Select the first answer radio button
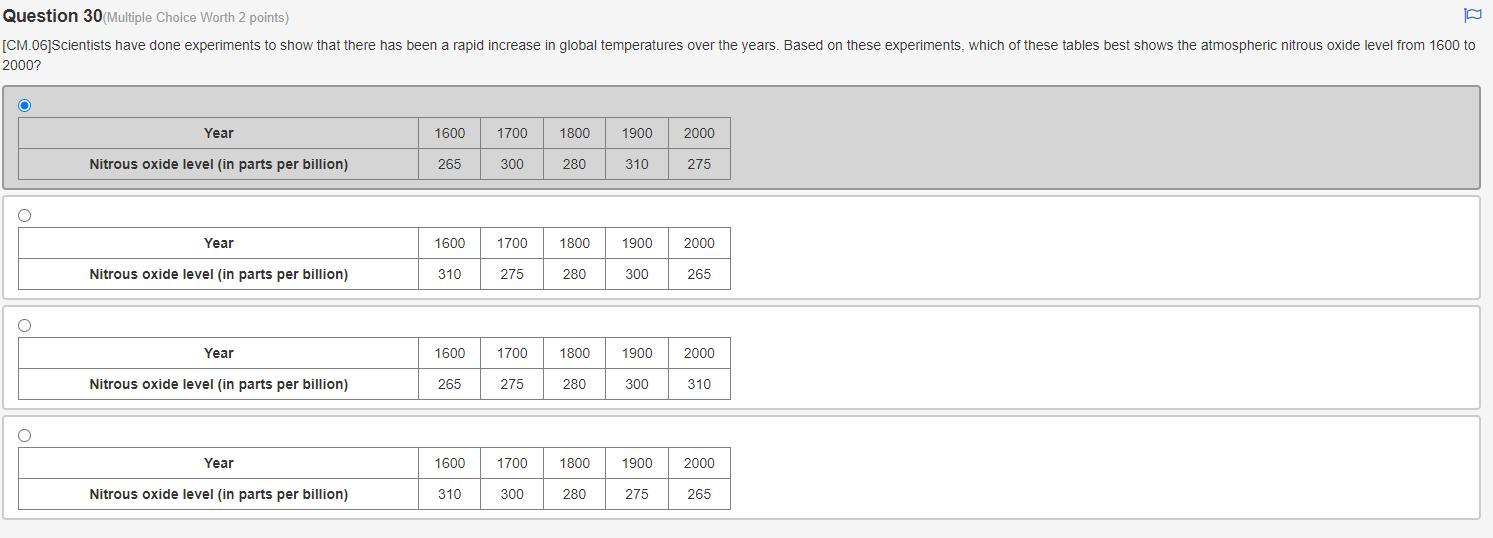The width and height of the screenshot is (1493, 538). [25, 105]
